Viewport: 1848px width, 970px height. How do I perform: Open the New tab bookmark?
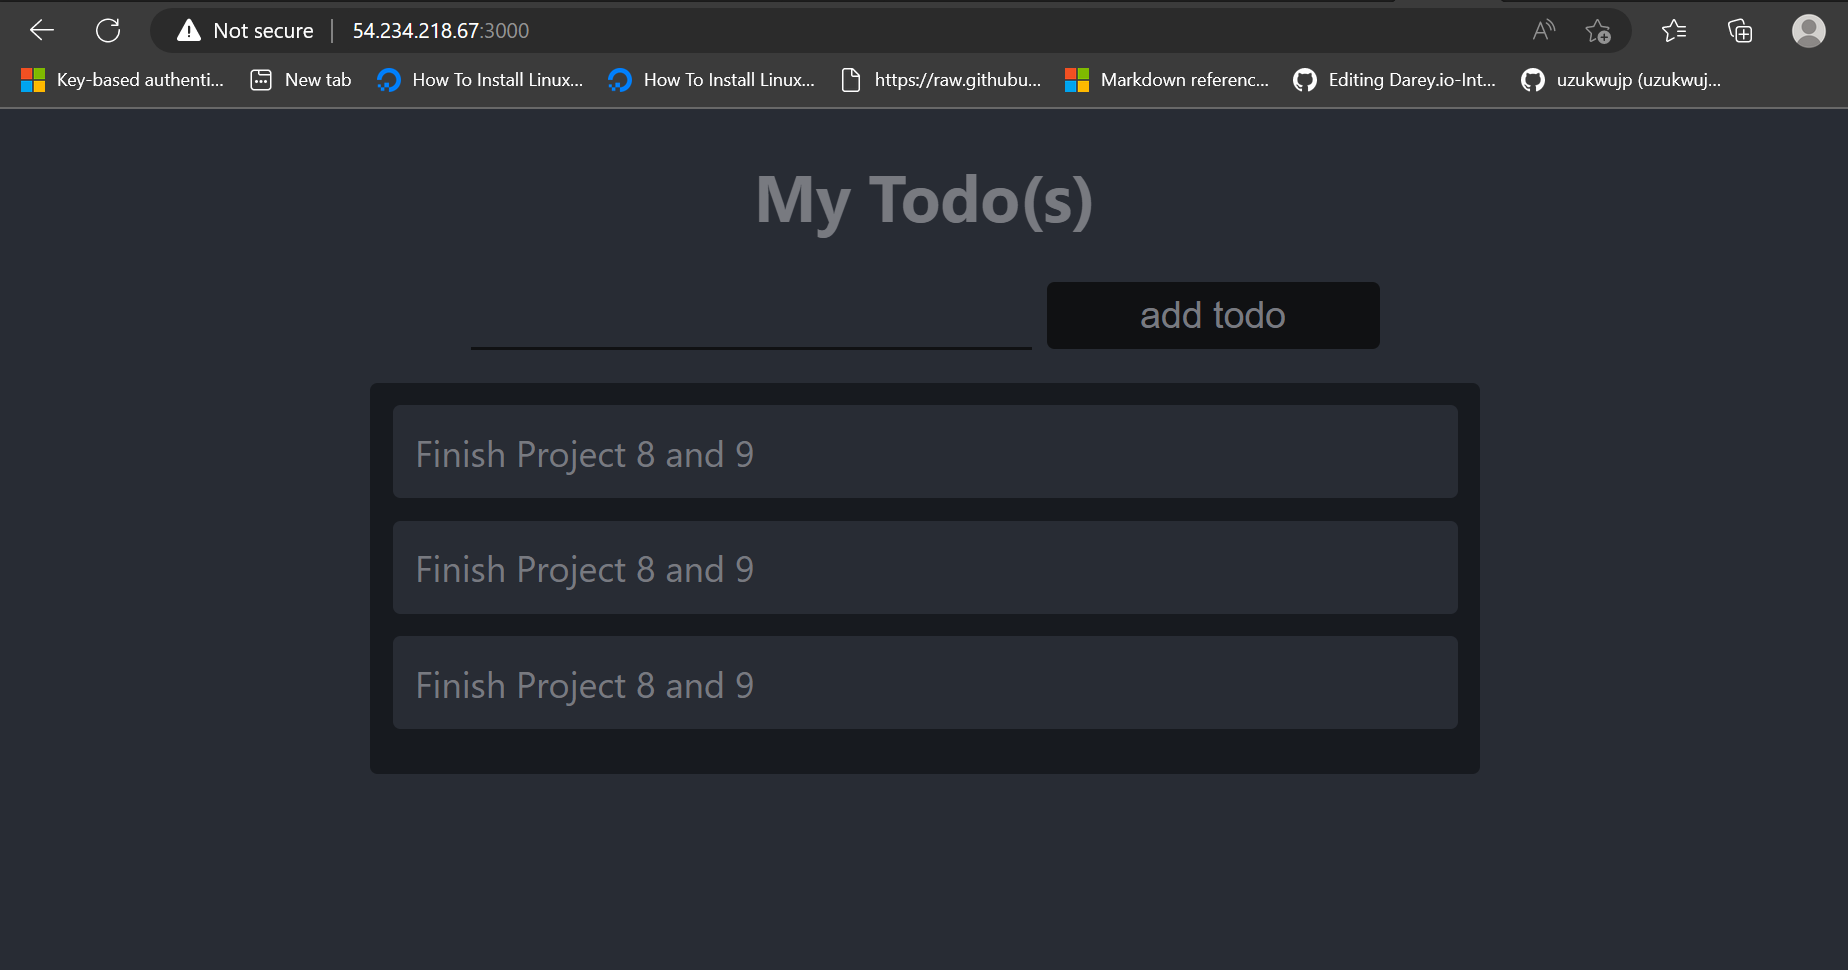[300, 79]
